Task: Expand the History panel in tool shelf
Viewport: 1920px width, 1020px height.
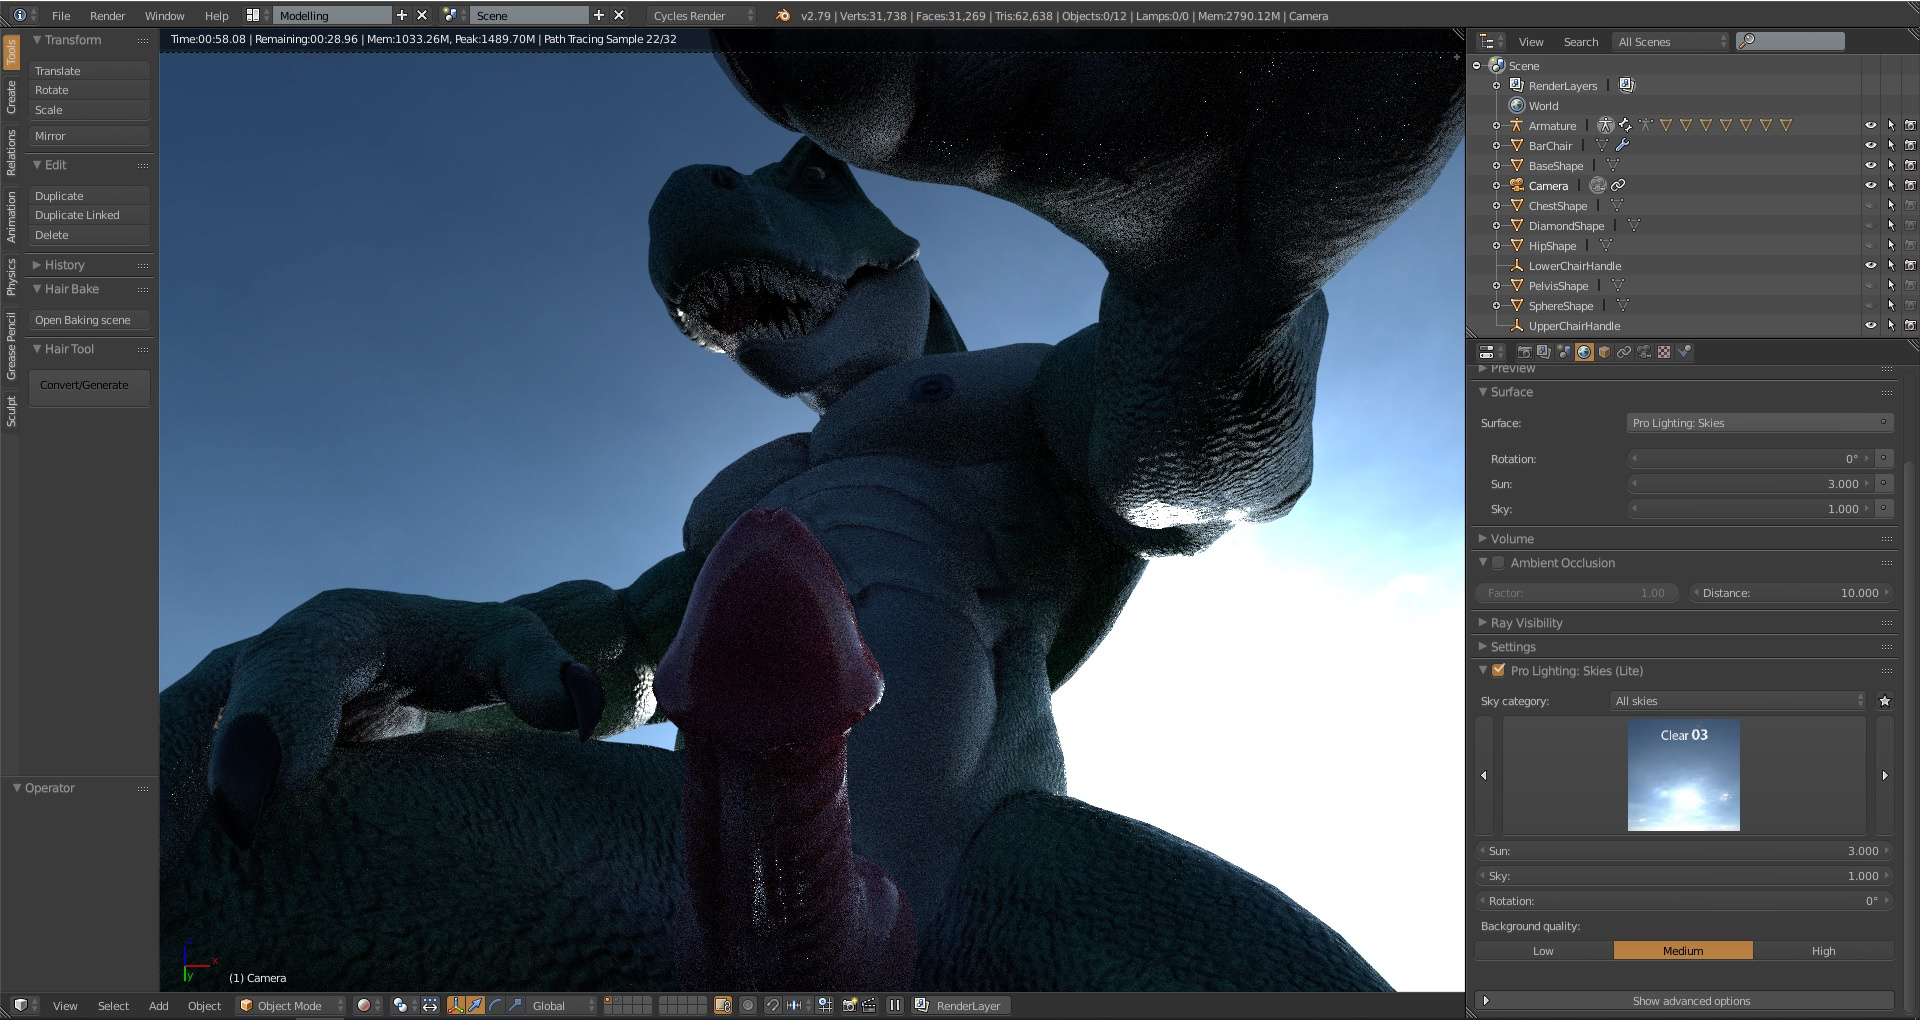Action: click(64, 265)
